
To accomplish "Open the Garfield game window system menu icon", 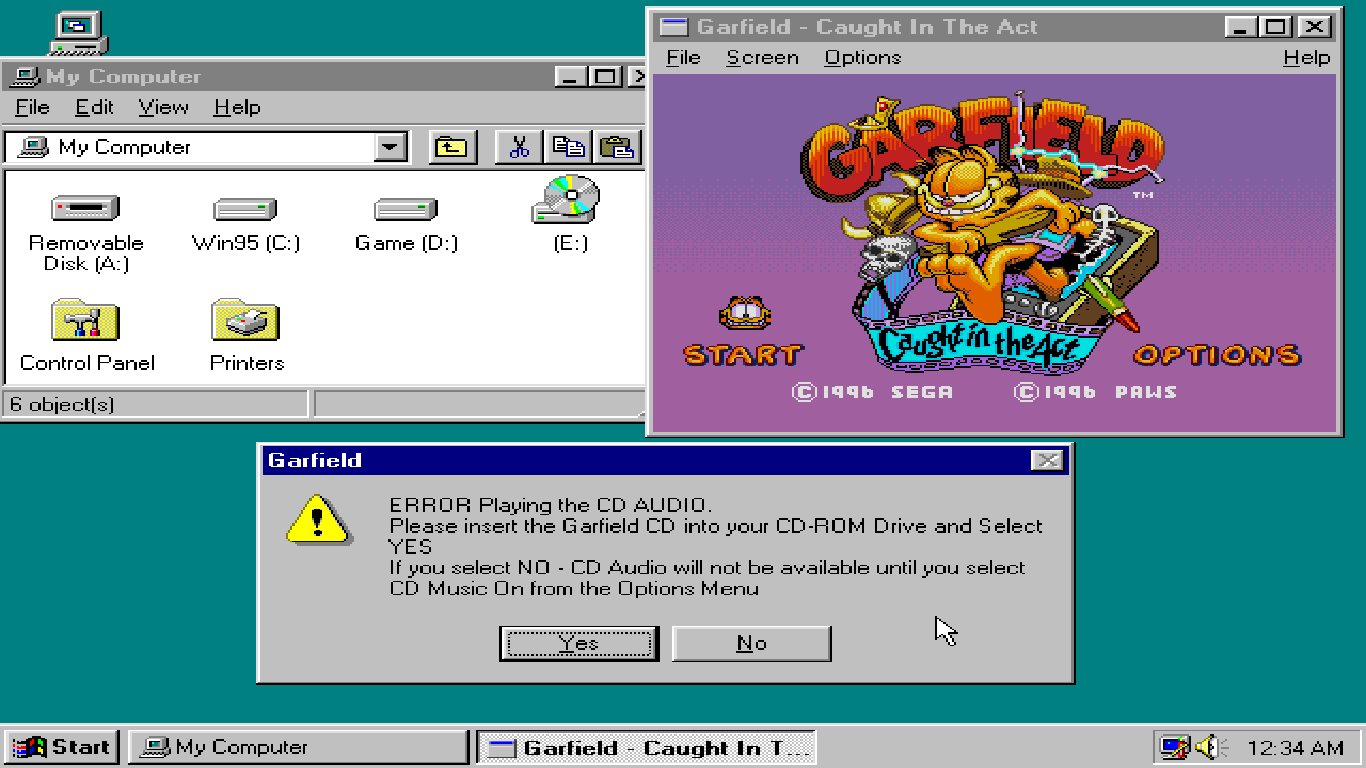I will (675, 27).
